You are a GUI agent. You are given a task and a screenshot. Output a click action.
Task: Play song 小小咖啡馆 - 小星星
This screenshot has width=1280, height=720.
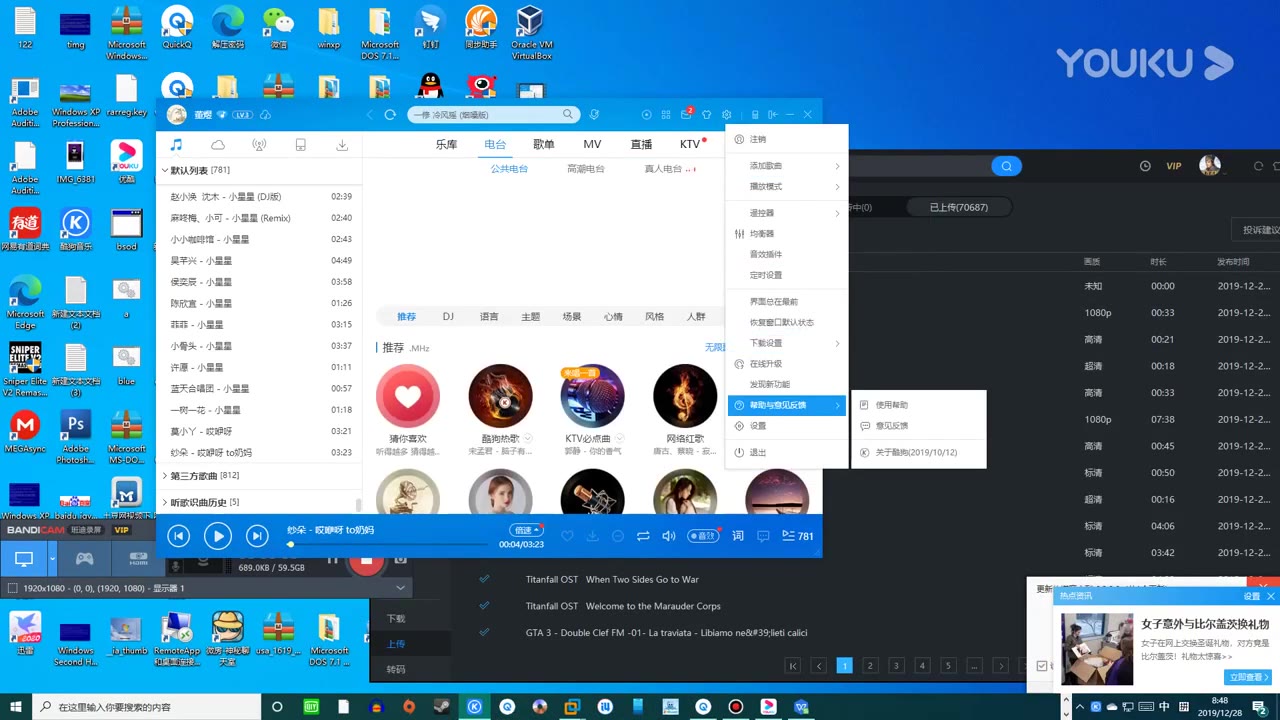(260, 239)
